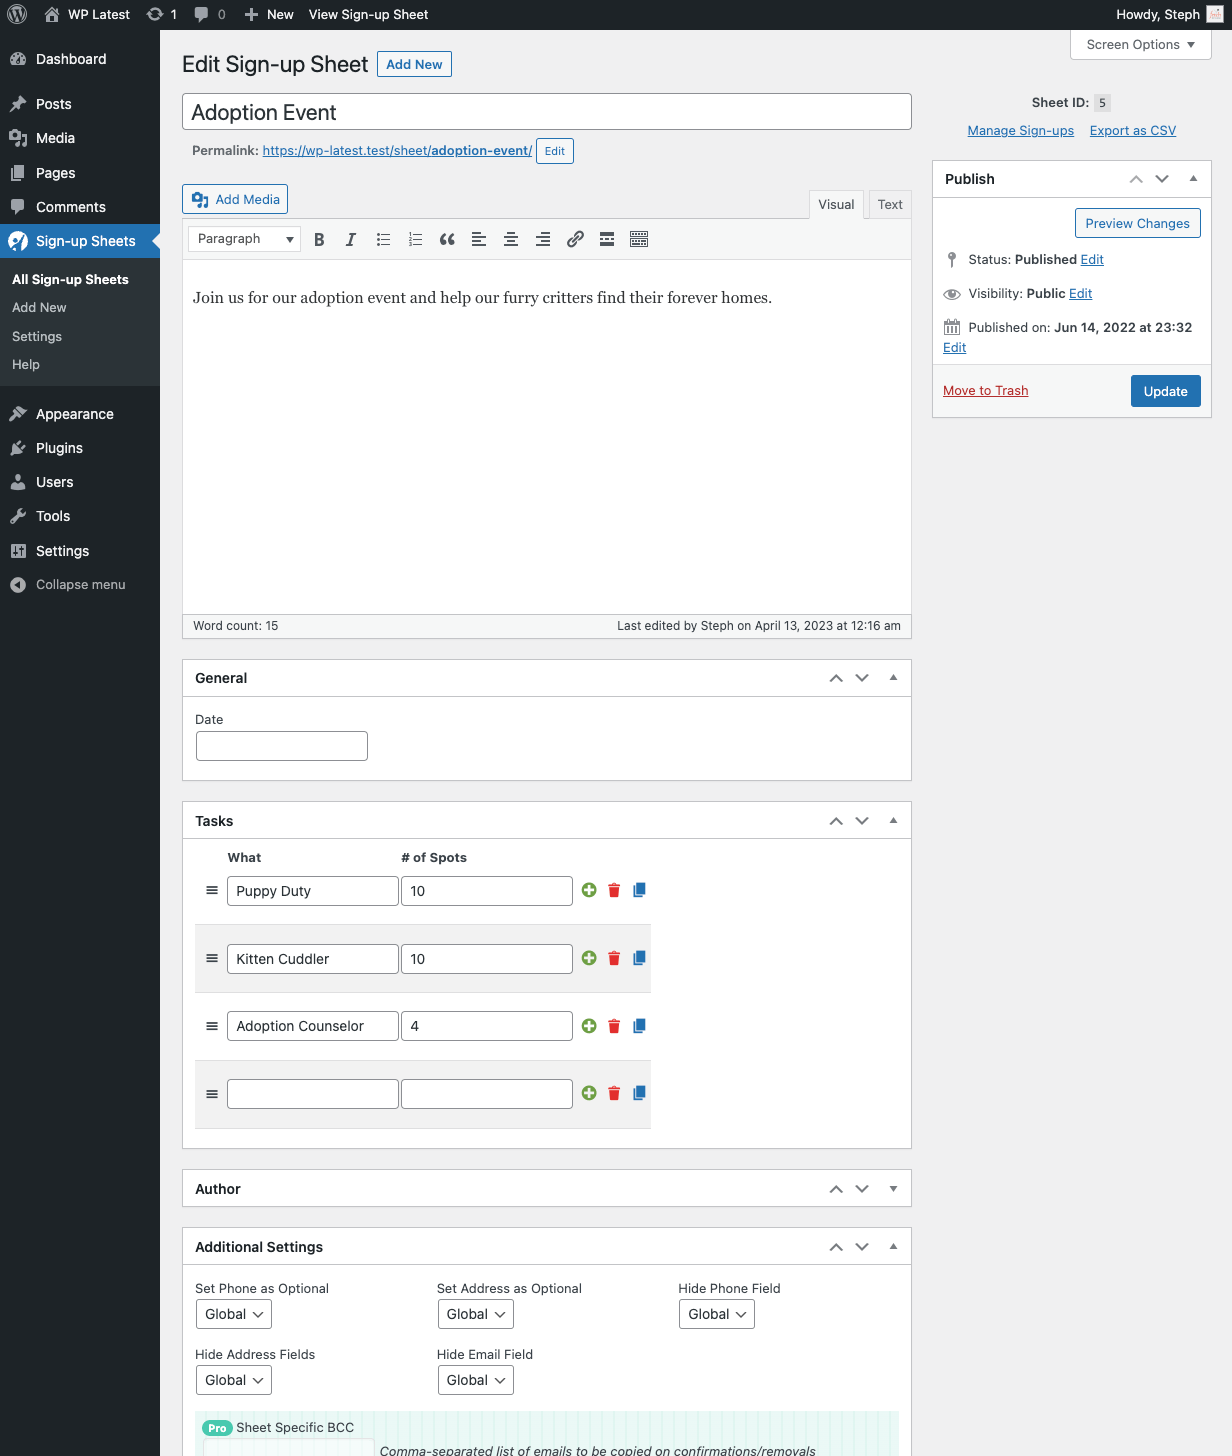Open comments indicator in admin bar

pyautogui.click(x=210, y=14)
